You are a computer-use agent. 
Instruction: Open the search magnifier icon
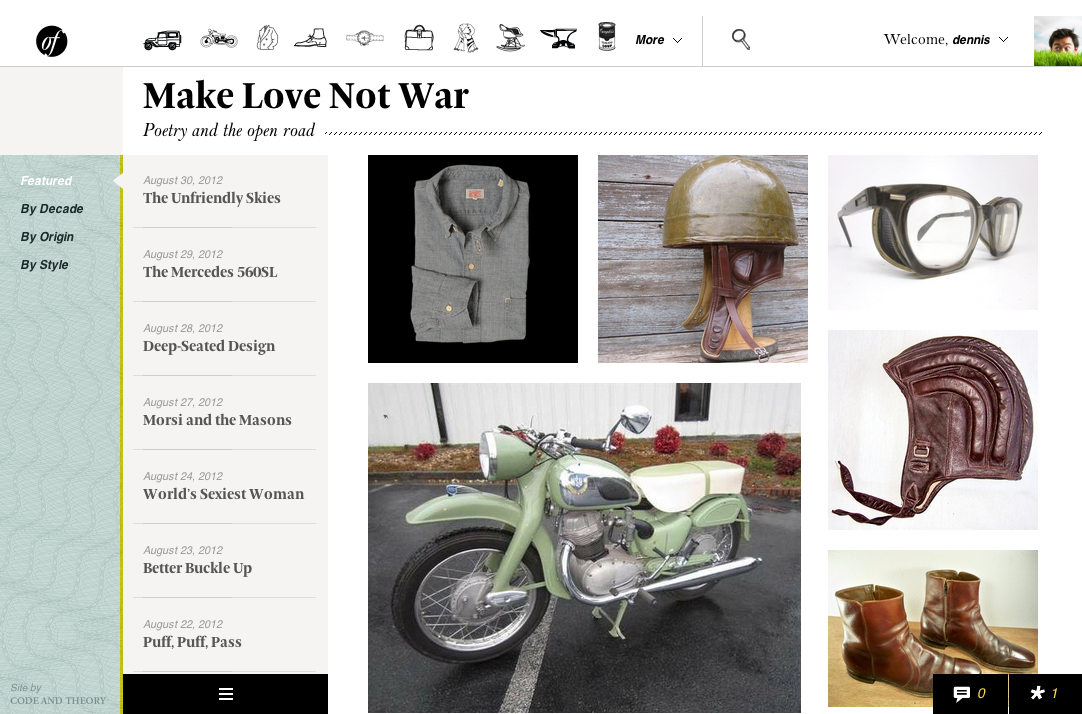tap(740, 39)
